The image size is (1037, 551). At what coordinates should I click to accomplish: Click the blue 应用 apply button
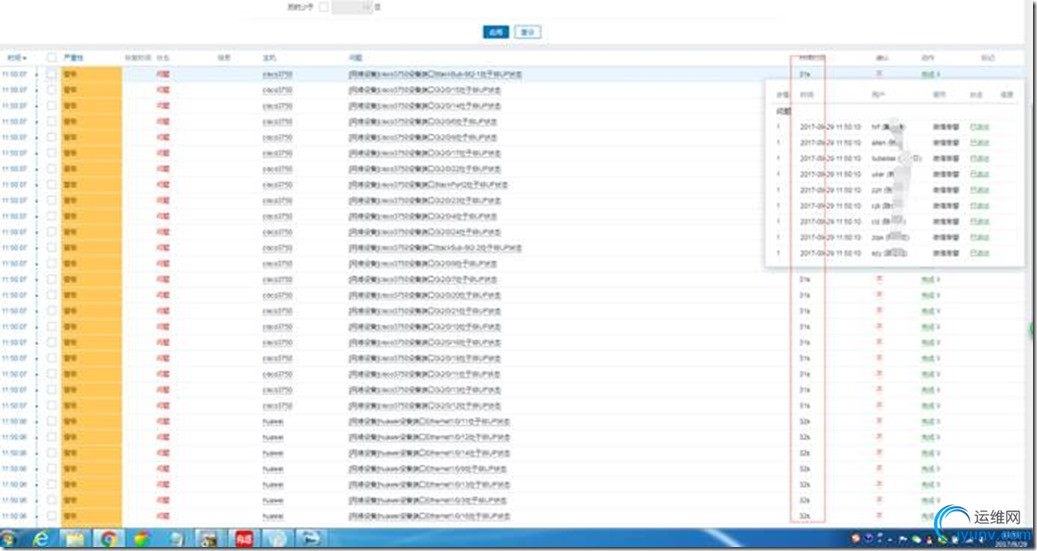click(x=495, y=32)
